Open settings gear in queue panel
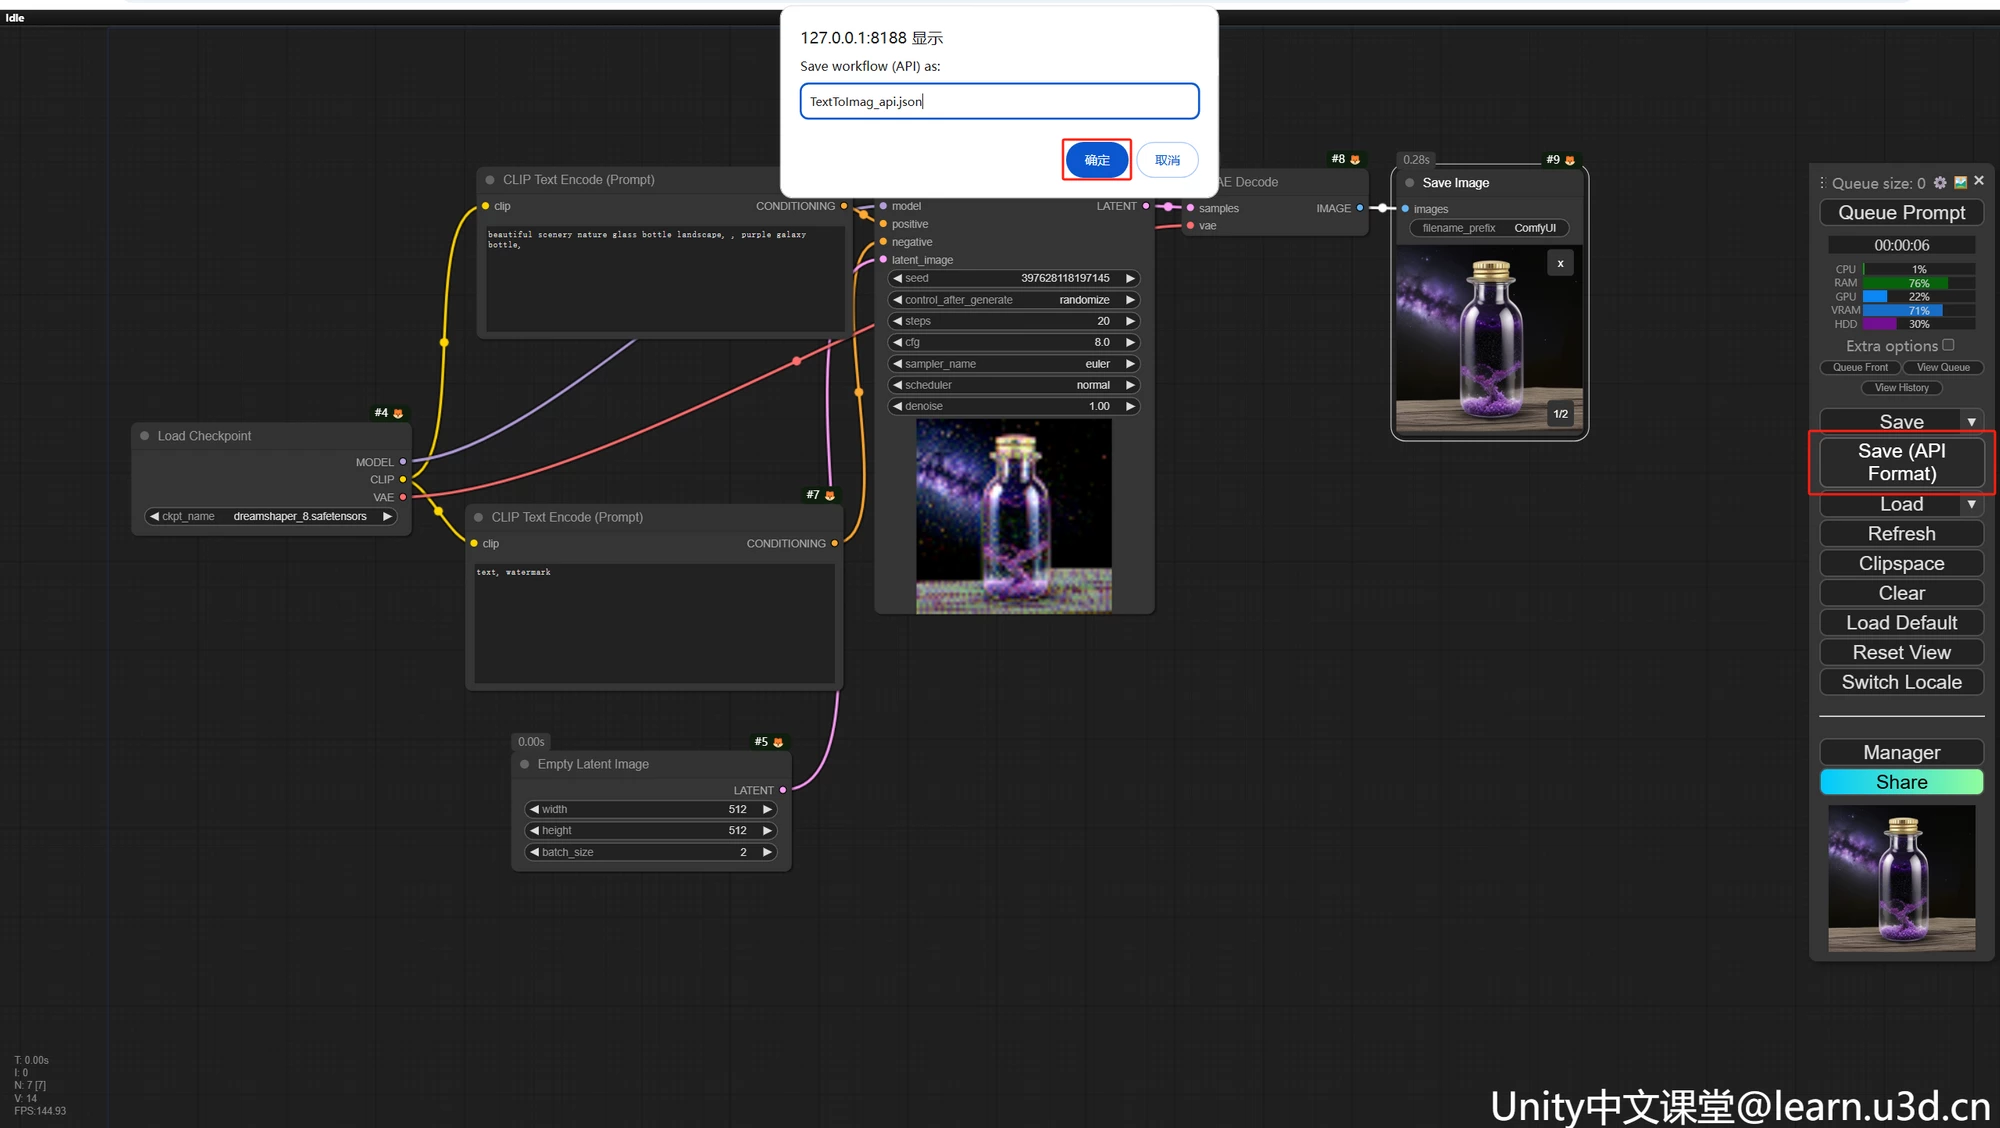The height and width of the screenshot is (1128, 2000). pyautogui.click(x=1940, y=183)
